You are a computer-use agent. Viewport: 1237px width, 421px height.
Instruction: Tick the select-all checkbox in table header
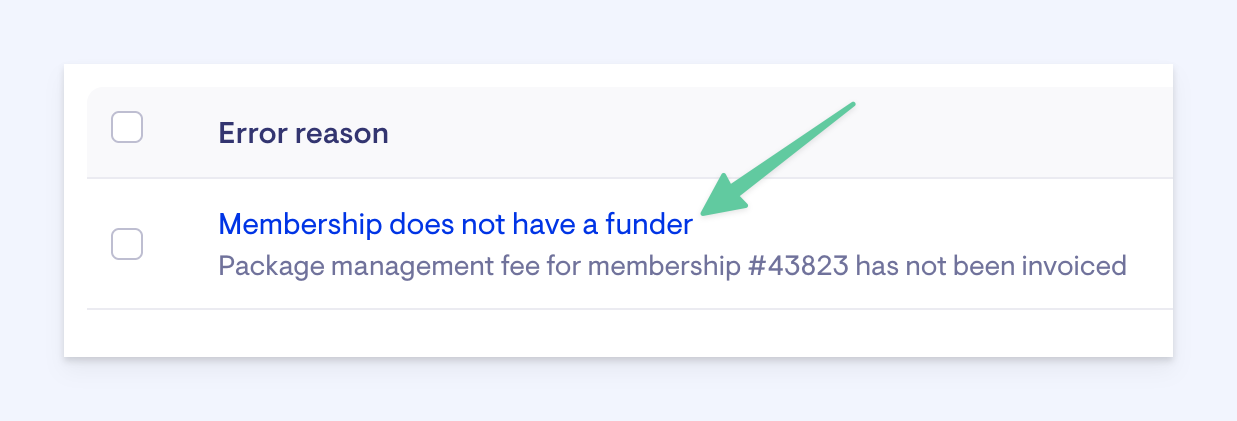point(127,128)
